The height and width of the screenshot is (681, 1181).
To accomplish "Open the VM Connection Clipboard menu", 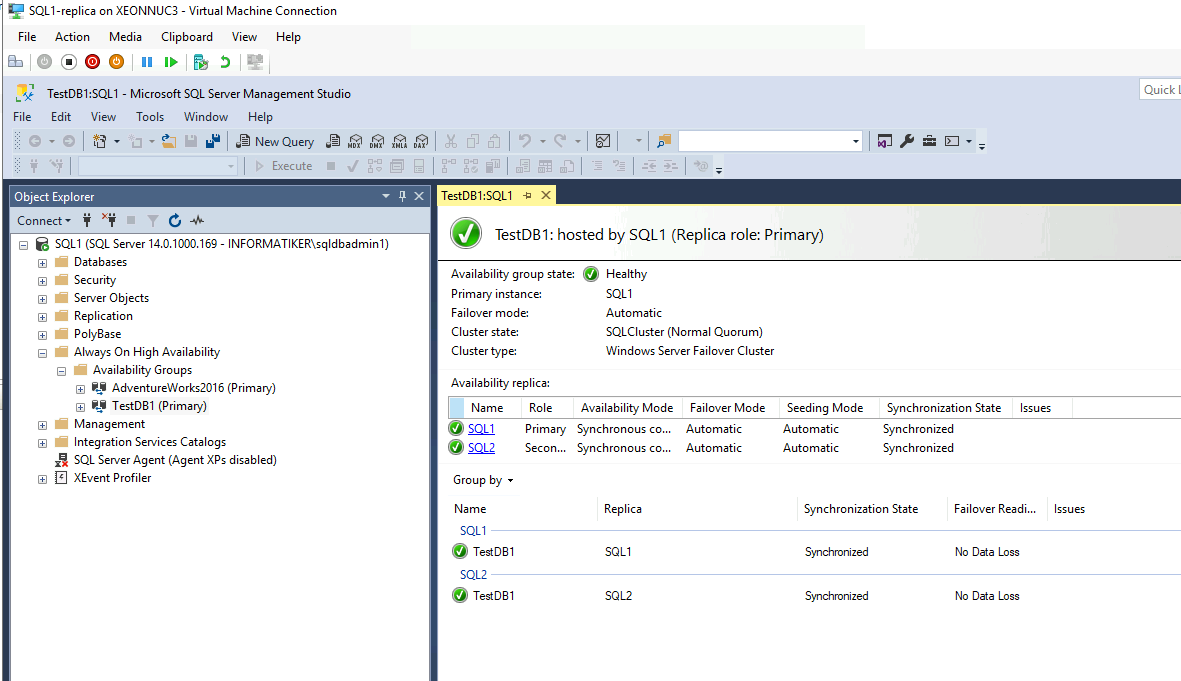I will [187, 37].
